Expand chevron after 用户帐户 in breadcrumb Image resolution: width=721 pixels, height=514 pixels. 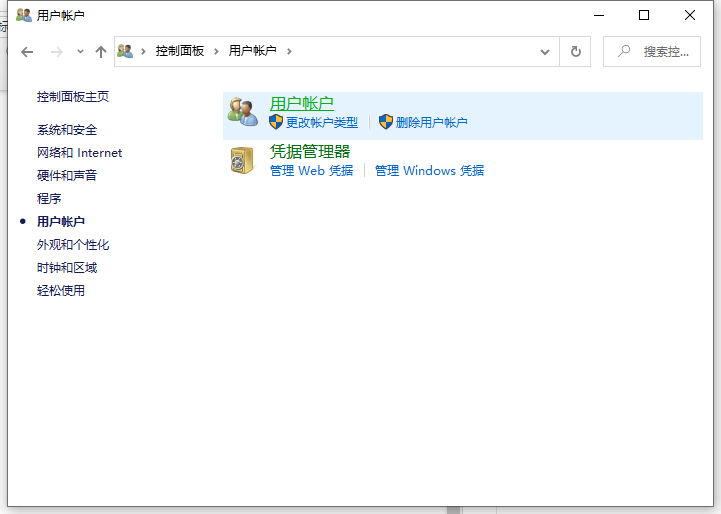tap(289, 51)
